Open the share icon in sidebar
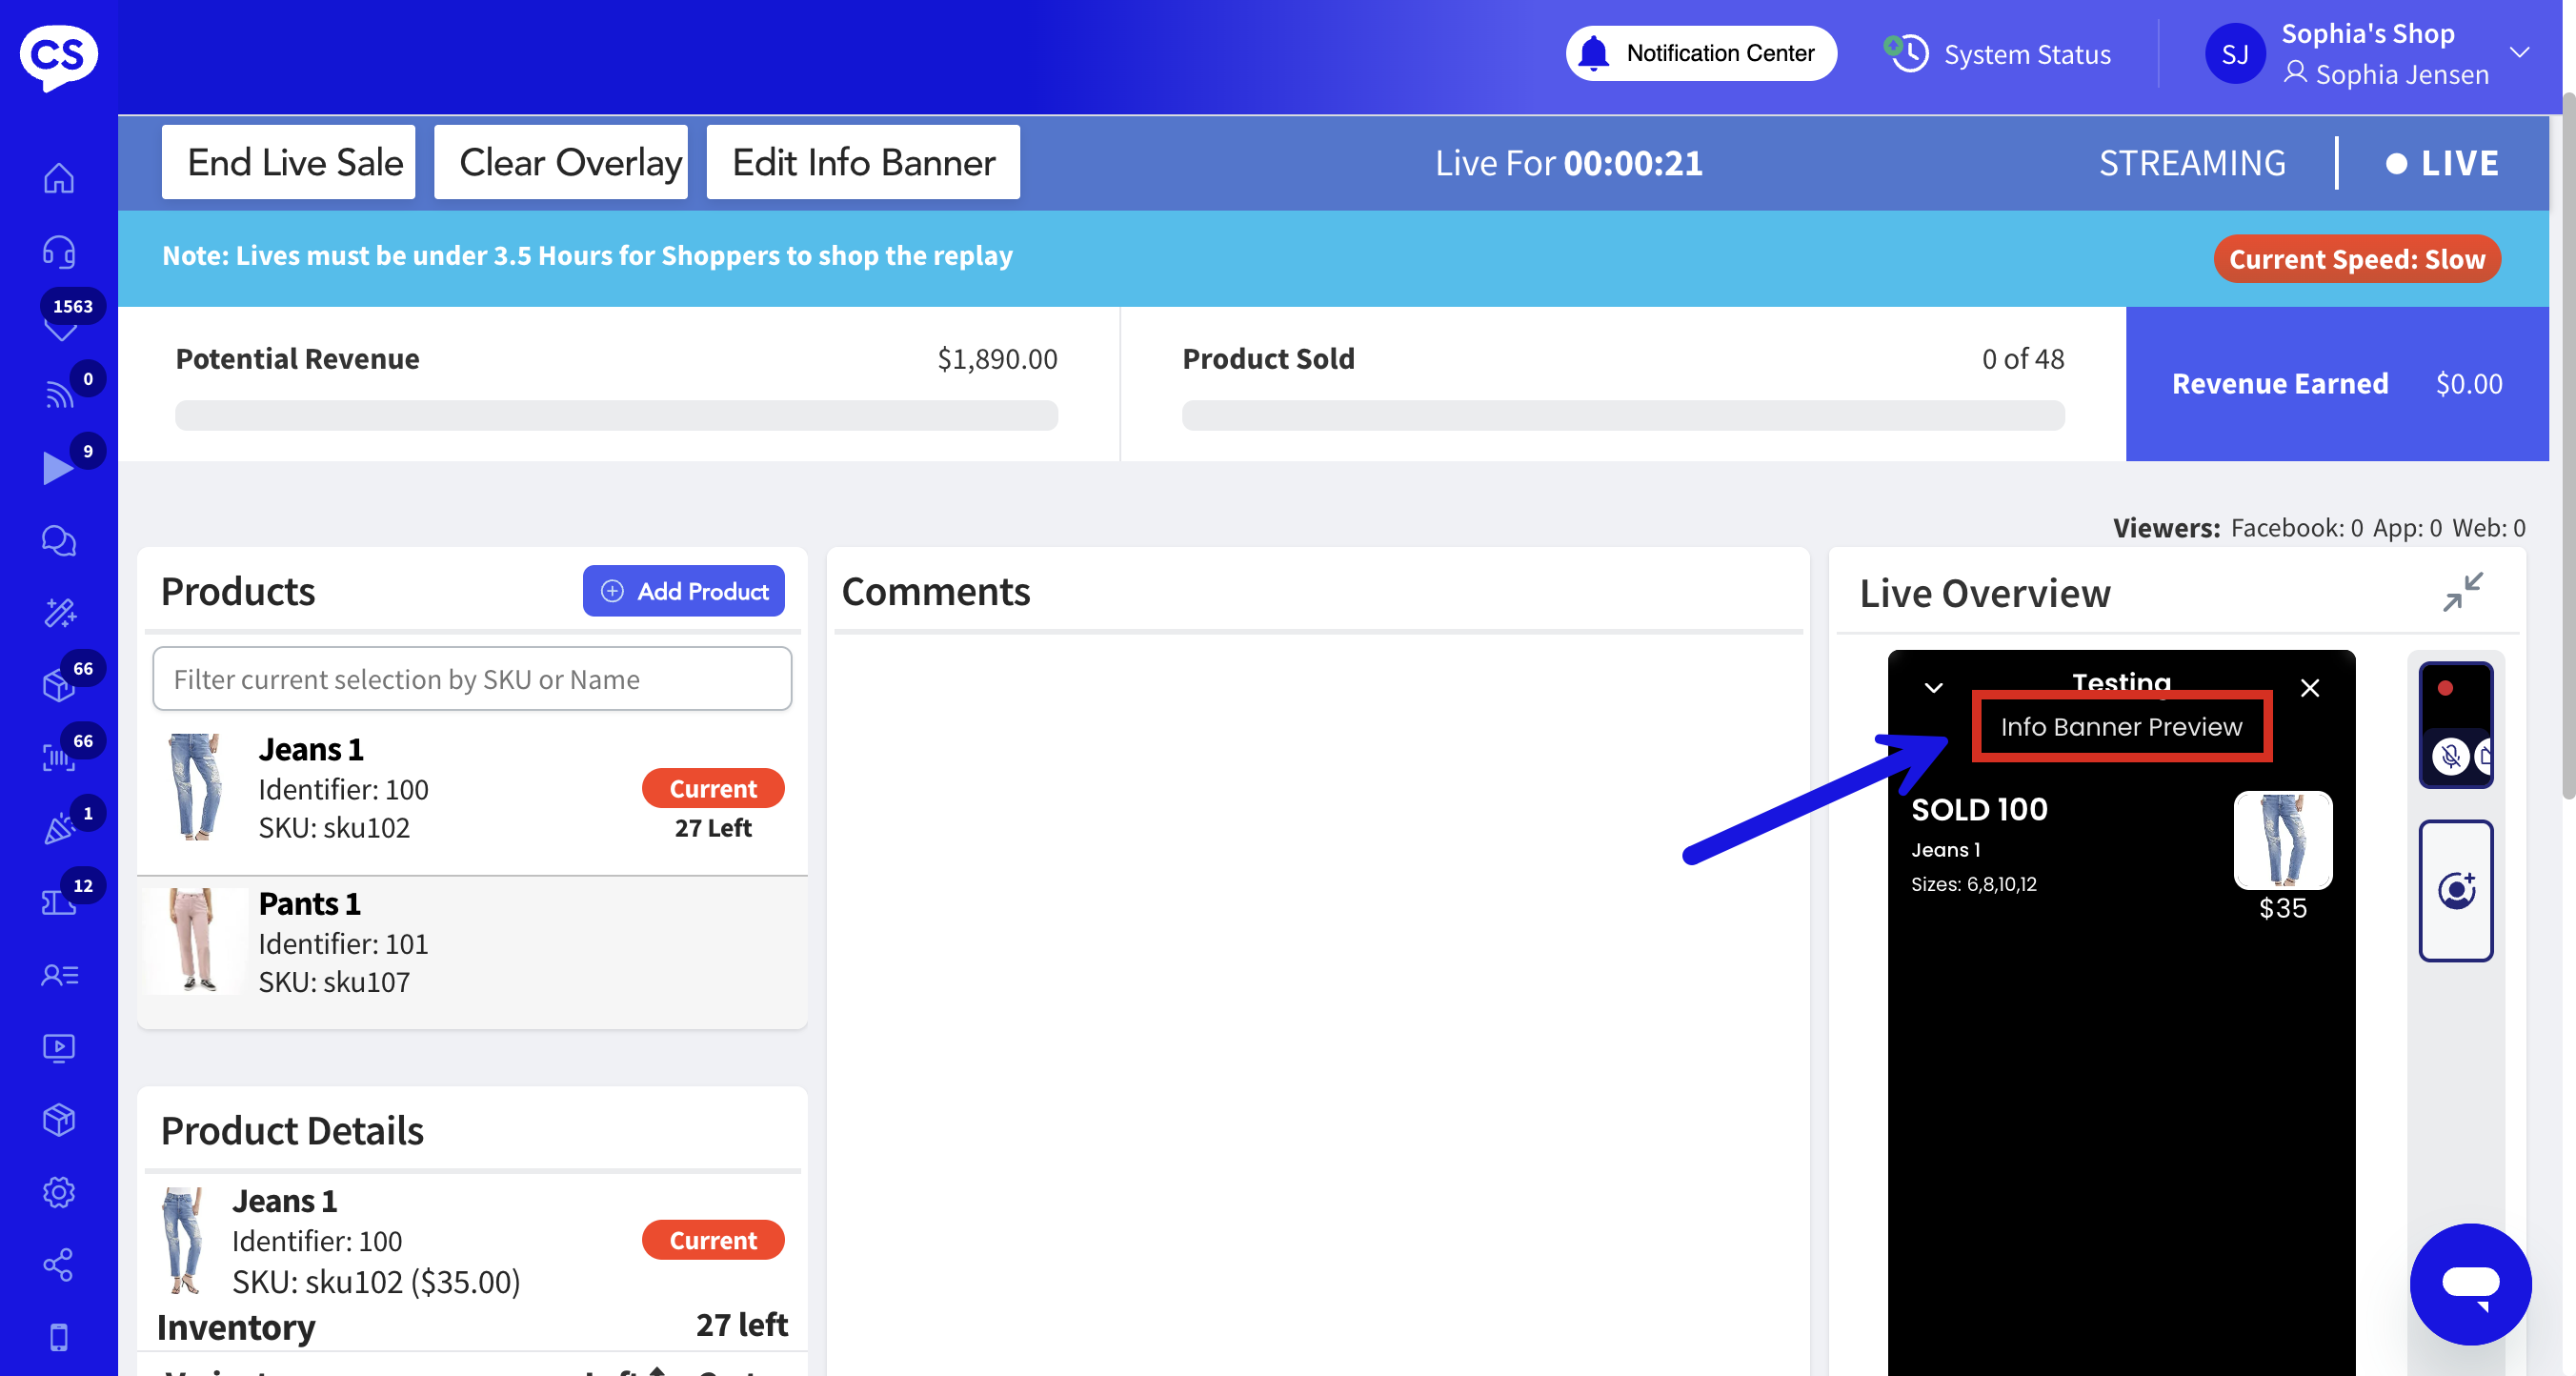The width and height of the screenshot is (2576, 1376). pyautogui.click(x=59, y=1264)
